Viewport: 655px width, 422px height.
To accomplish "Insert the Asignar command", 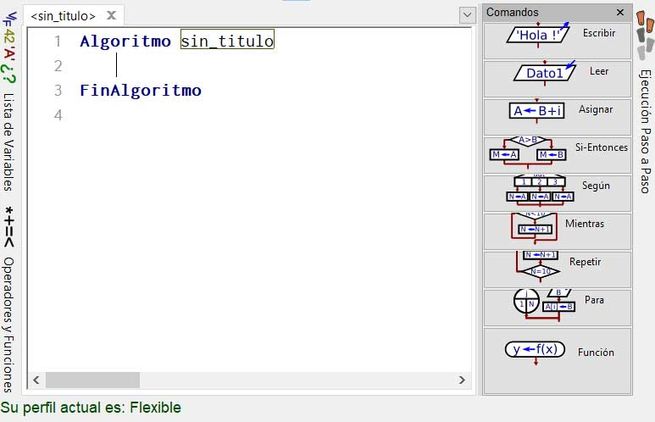I will 557,117.
